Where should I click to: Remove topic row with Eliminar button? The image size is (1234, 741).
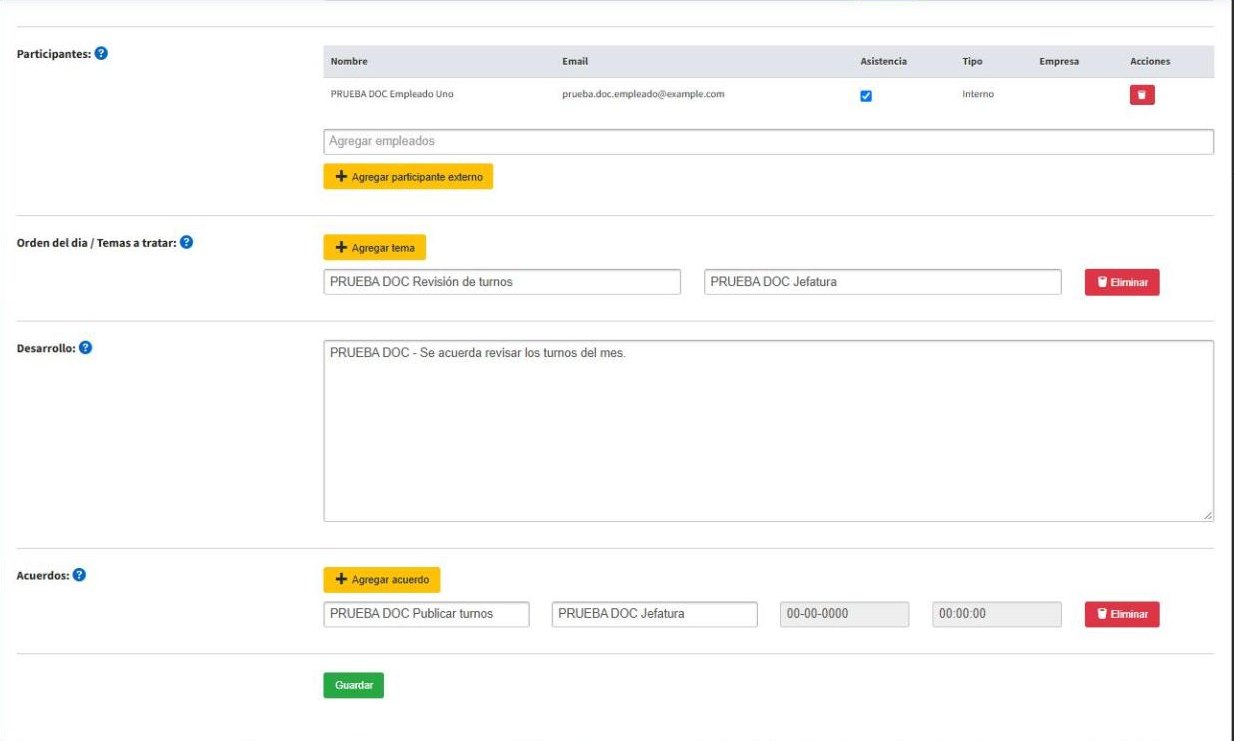point(1122,283)
